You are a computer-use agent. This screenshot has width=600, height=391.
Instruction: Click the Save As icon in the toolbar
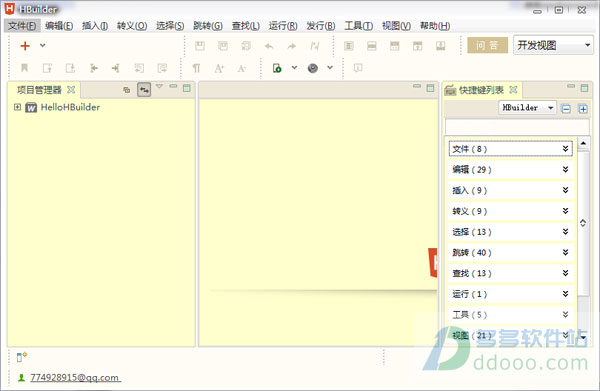click(x=223, y=46)
